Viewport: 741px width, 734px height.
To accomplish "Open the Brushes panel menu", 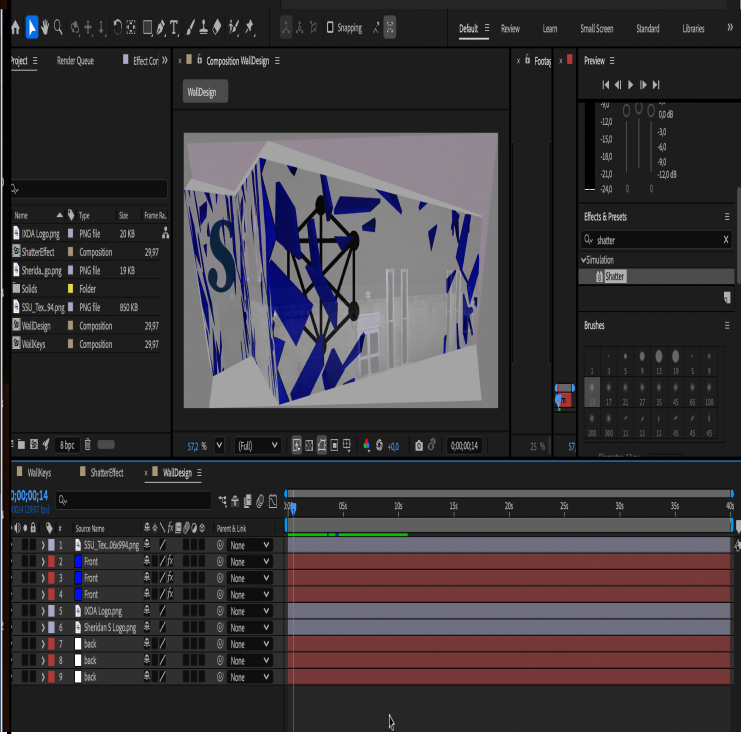I will point(727,325).
